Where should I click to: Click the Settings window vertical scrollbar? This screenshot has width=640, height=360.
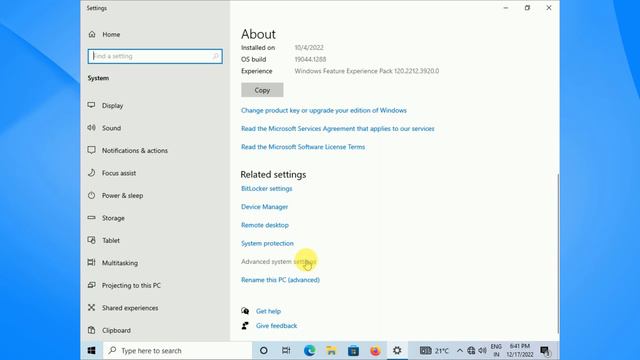[558, 253]
